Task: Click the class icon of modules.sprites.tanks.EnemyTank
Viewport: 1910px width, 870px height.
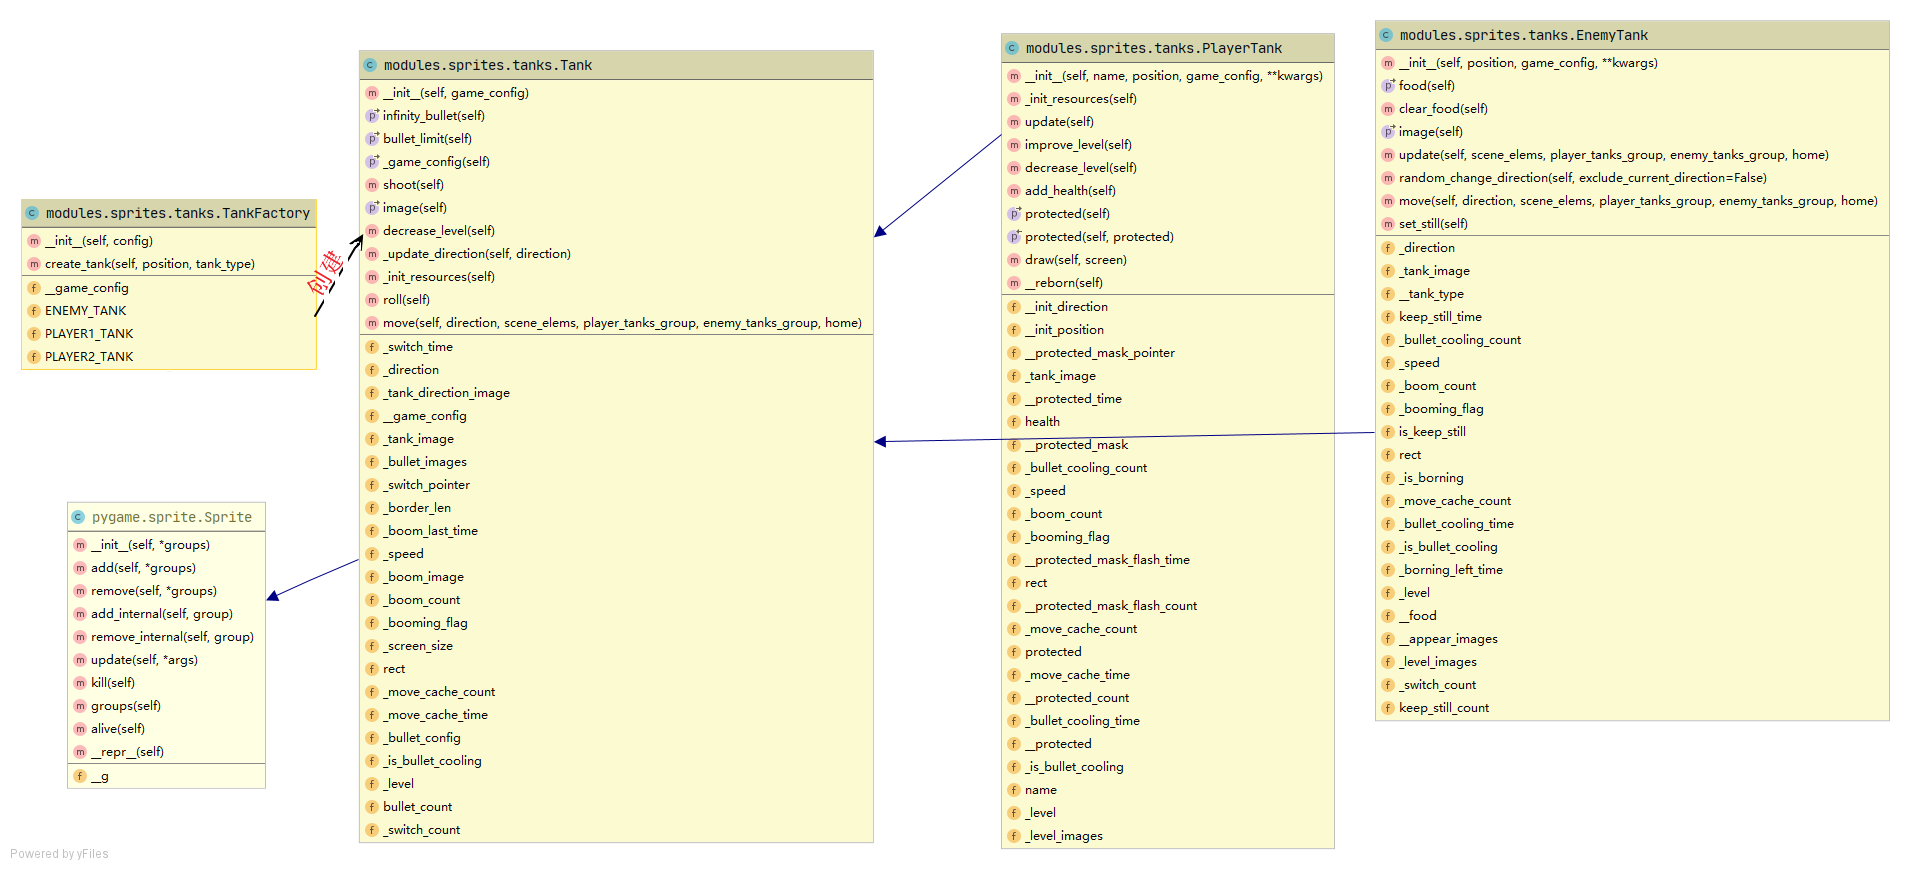Action: pyautogui.click(x=1386, y=35)
